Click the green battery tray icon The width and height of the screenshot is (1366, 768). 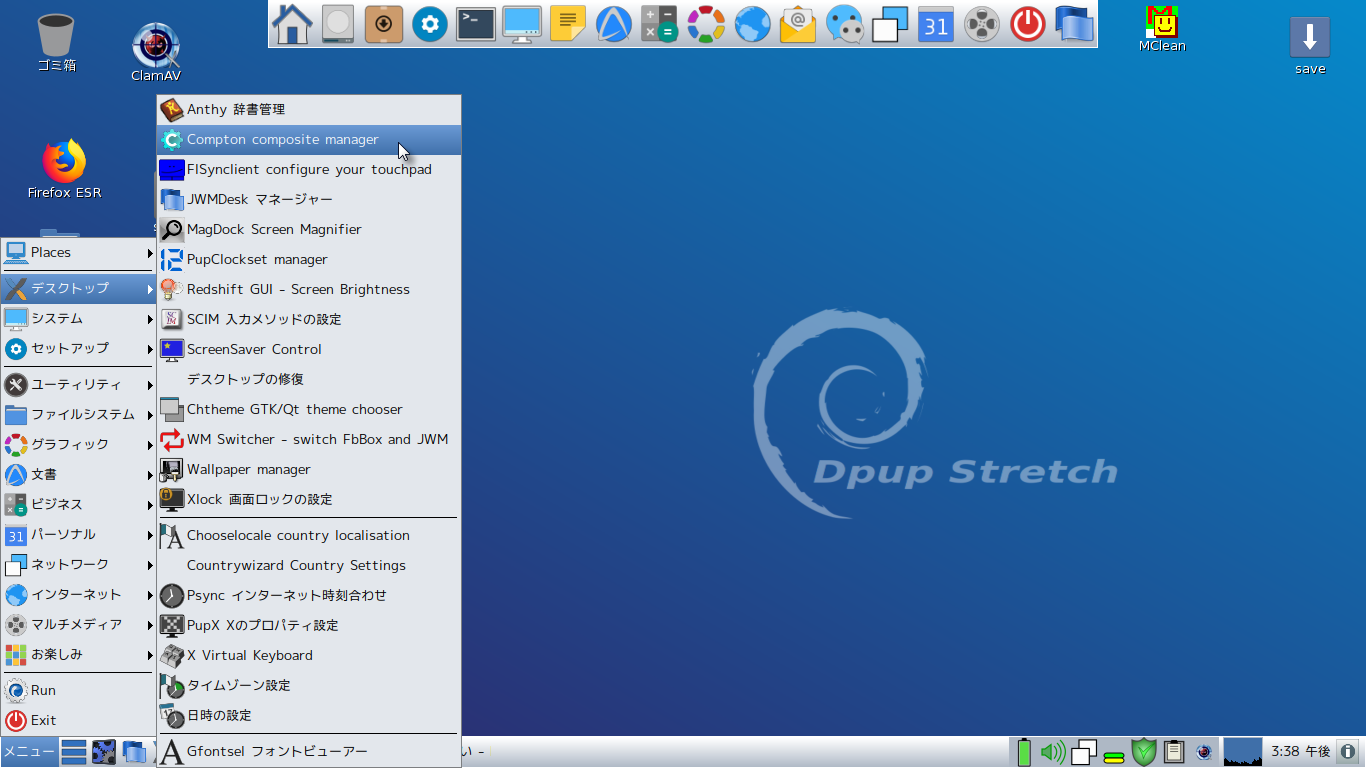[1024, 752]
